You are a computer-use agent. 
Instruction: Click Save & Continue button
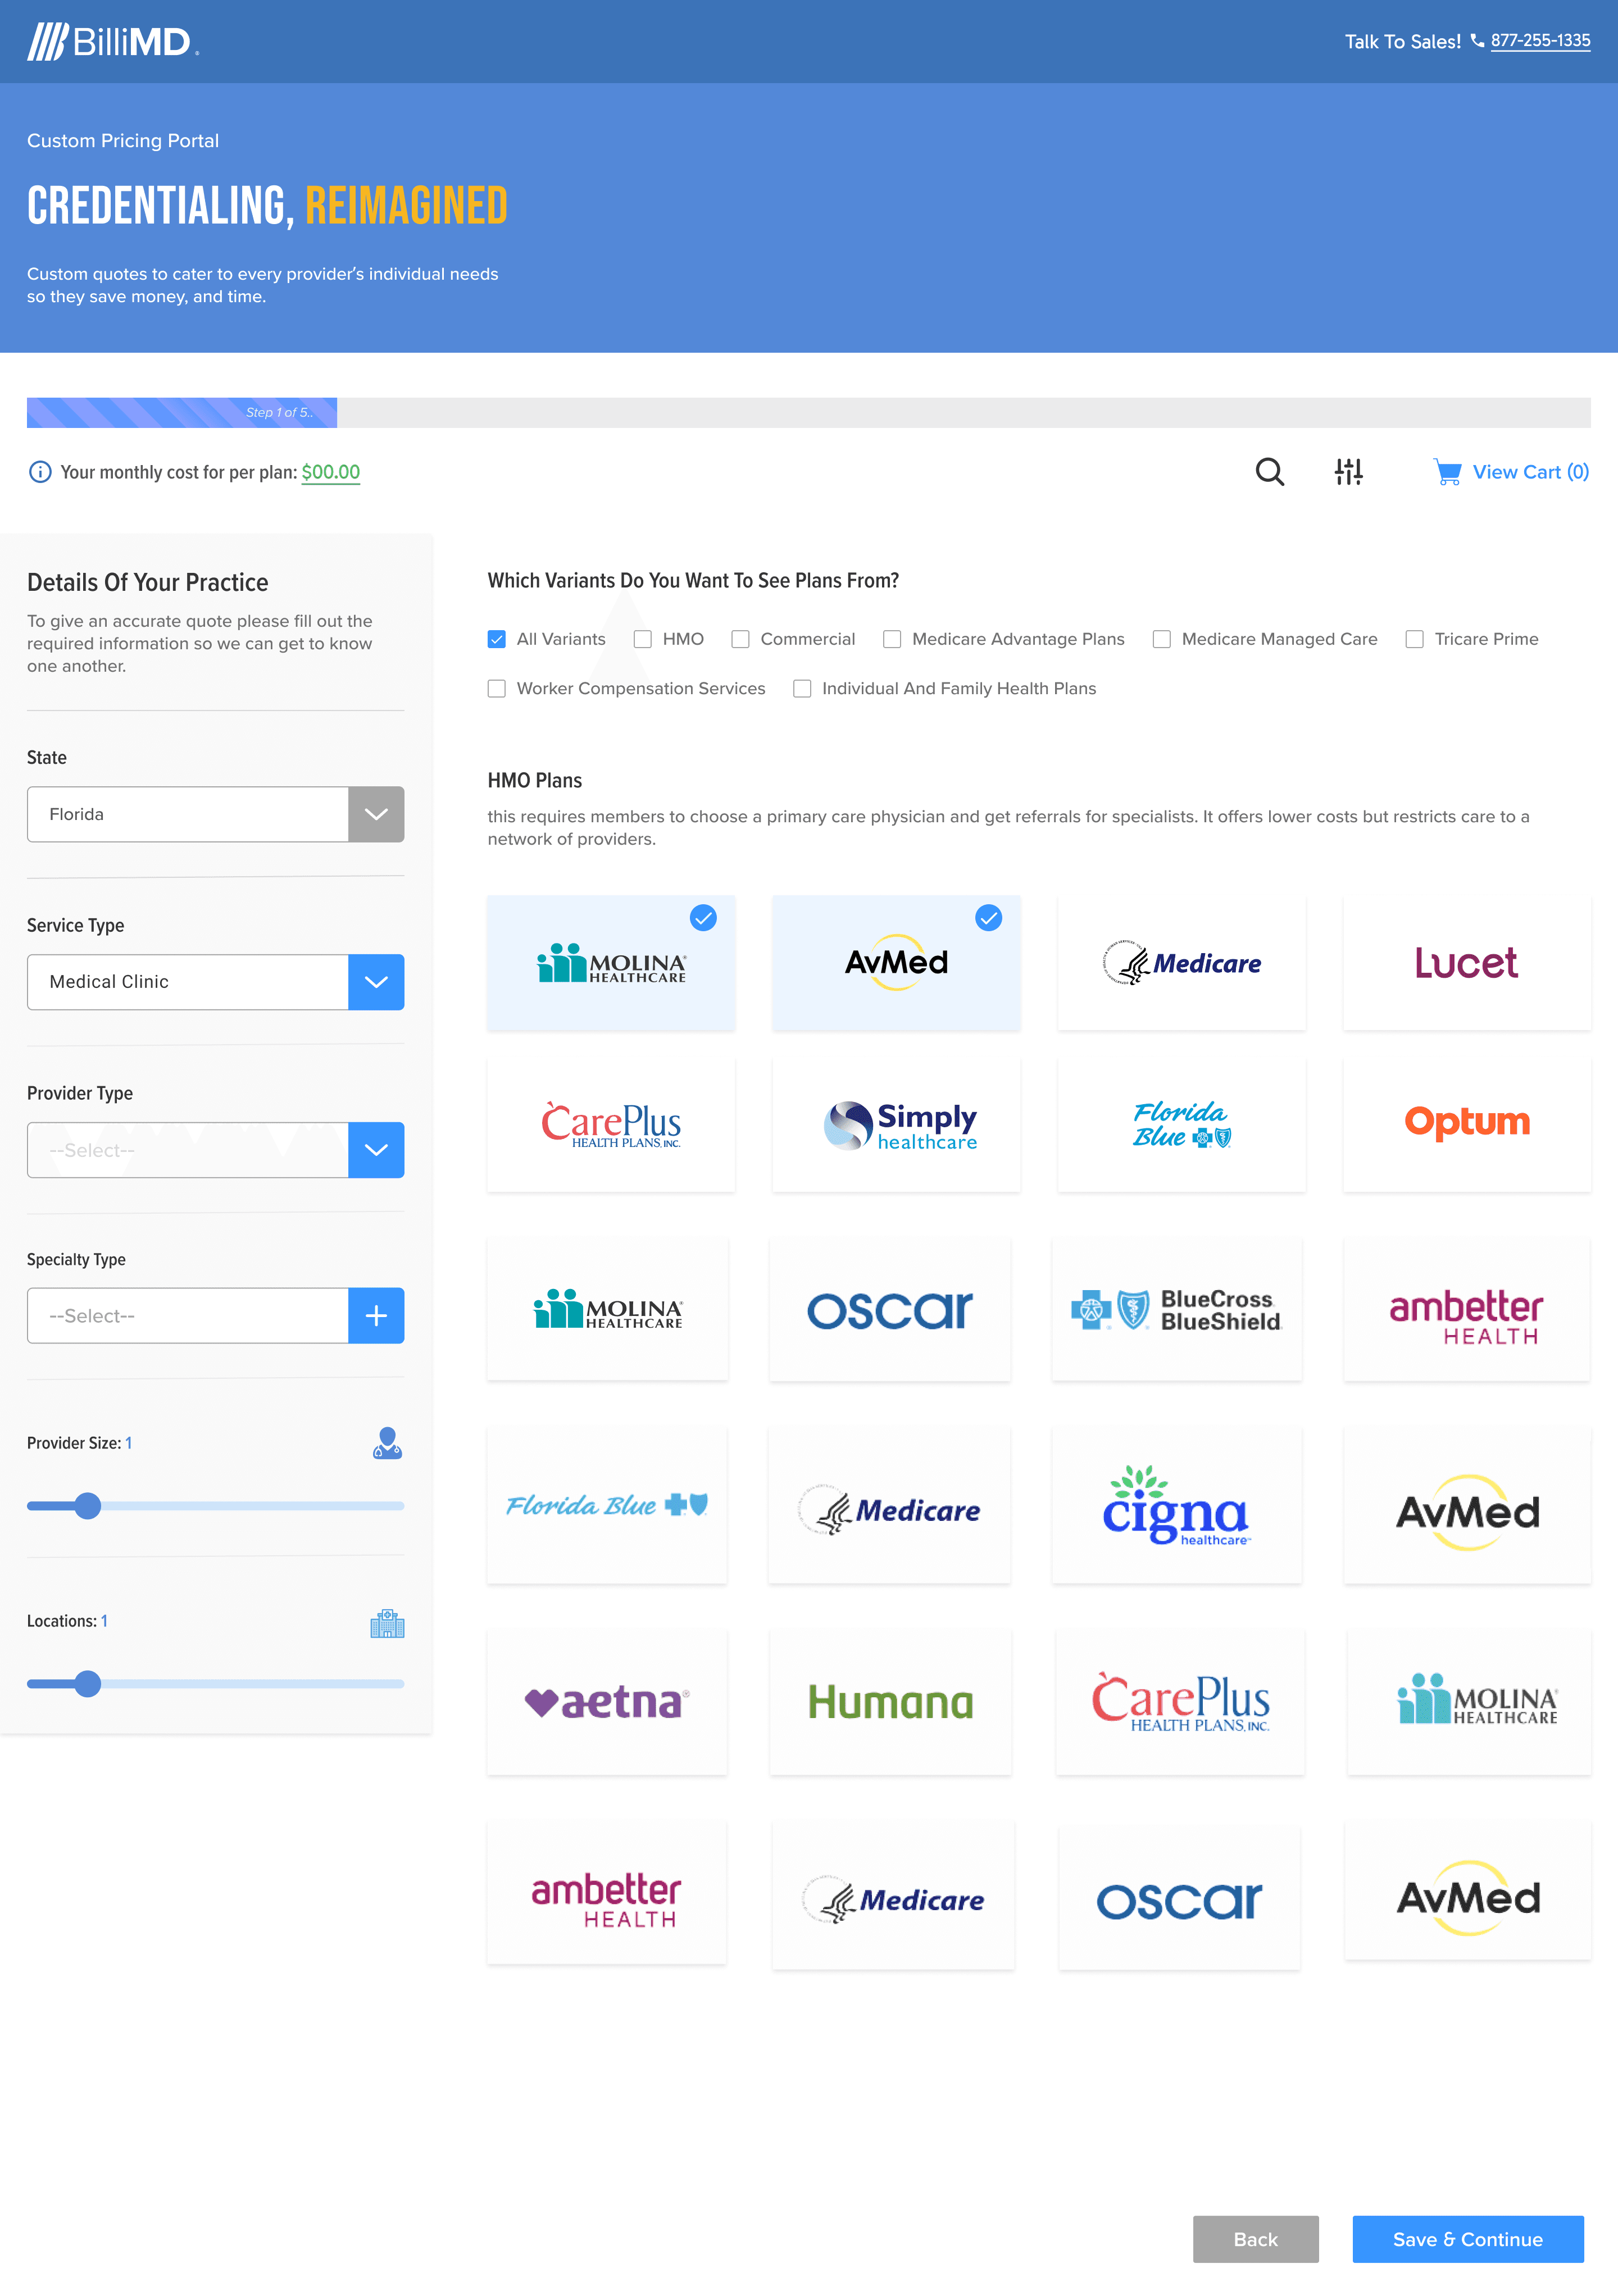coord(1467,2239)
